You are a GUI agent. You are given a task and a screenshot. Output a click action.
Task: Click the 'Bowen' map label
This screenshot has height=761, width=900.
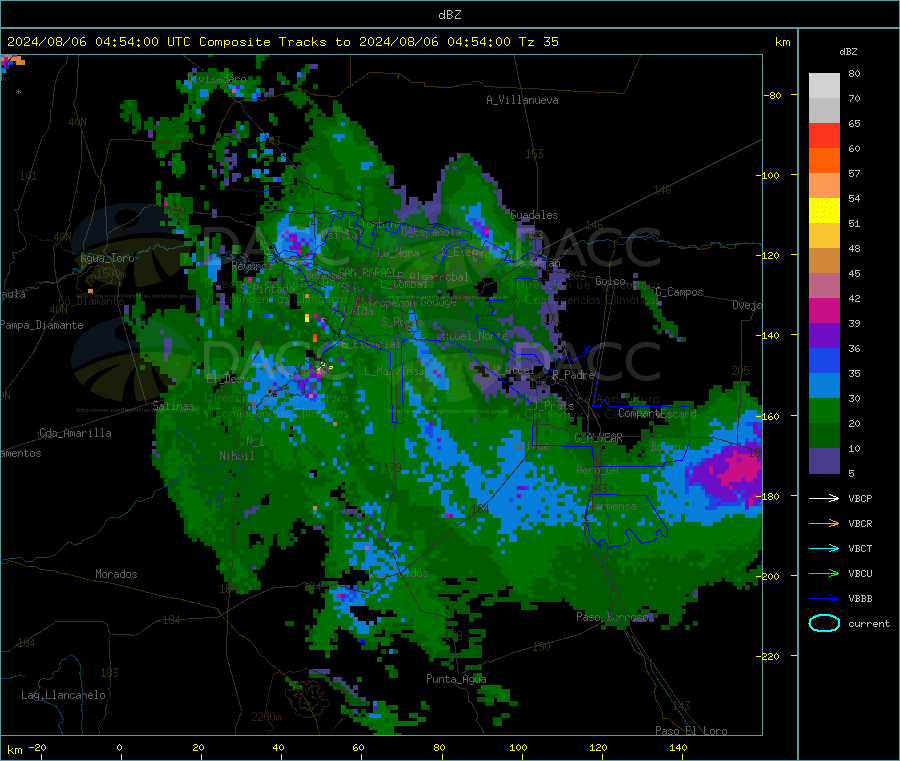click(x=665, y=446)
